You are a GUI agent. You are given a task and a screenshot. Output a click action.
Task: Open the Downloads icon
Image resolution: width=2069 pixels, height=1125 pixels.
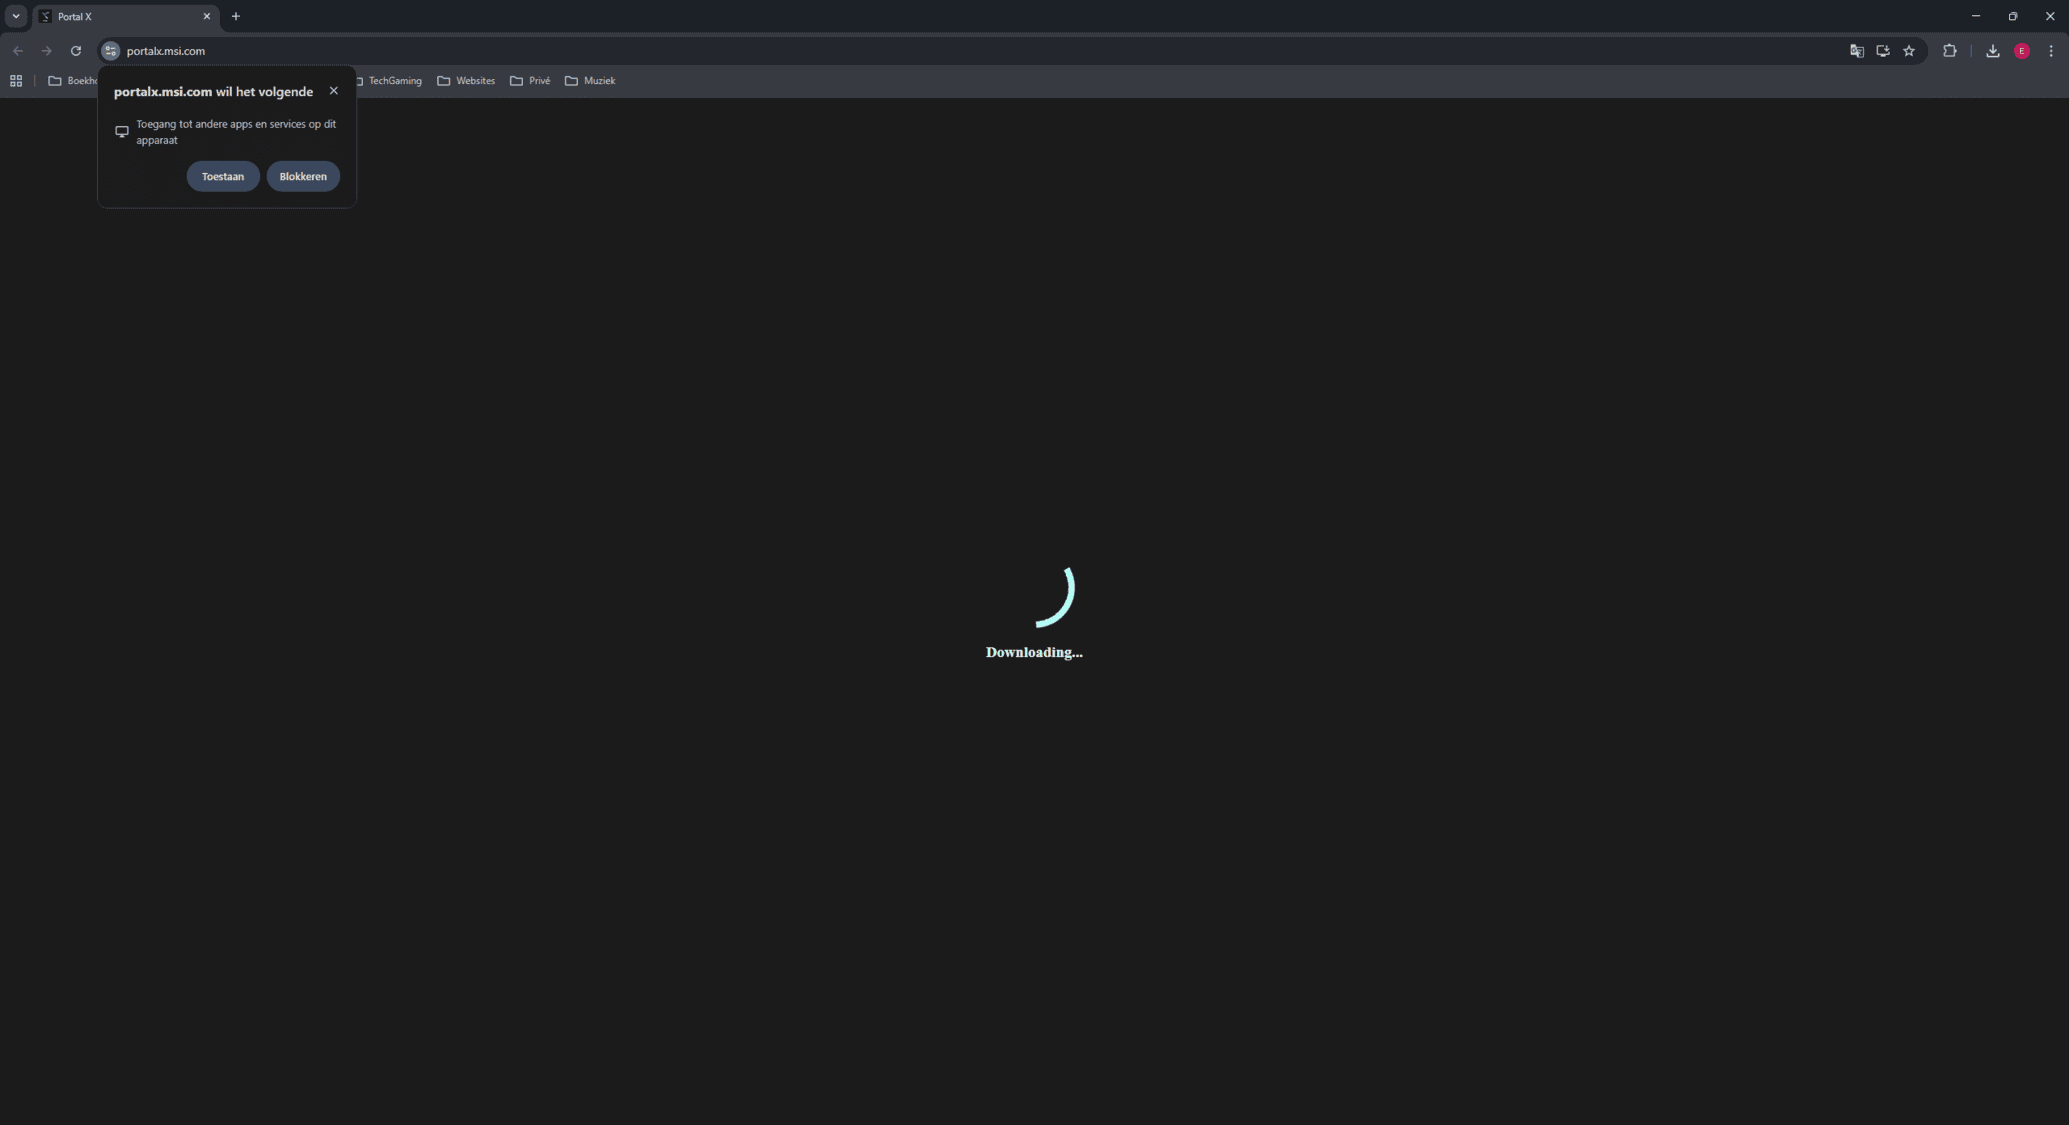click(x=1992, y=51)
